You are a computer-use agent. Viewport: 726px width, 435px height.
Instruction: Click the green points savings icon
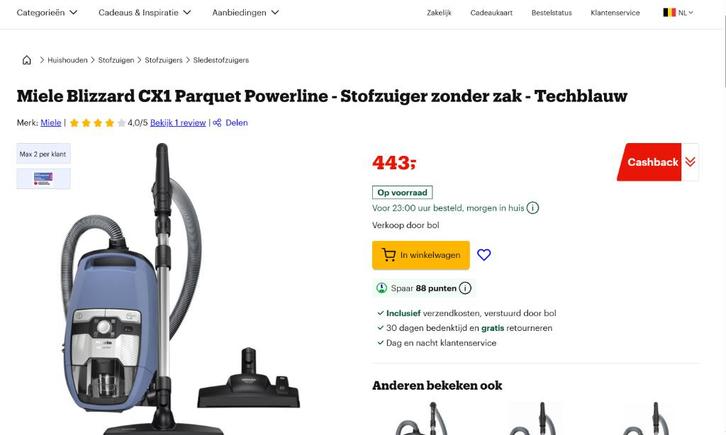[382, 288]
